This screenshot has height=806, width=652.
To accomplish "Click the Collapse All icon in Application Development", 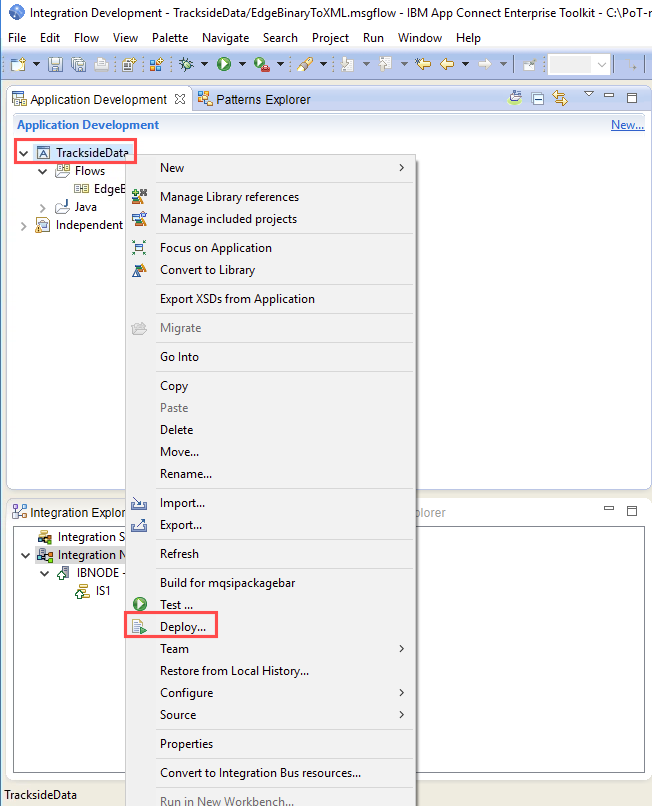I will click(538, 99).
